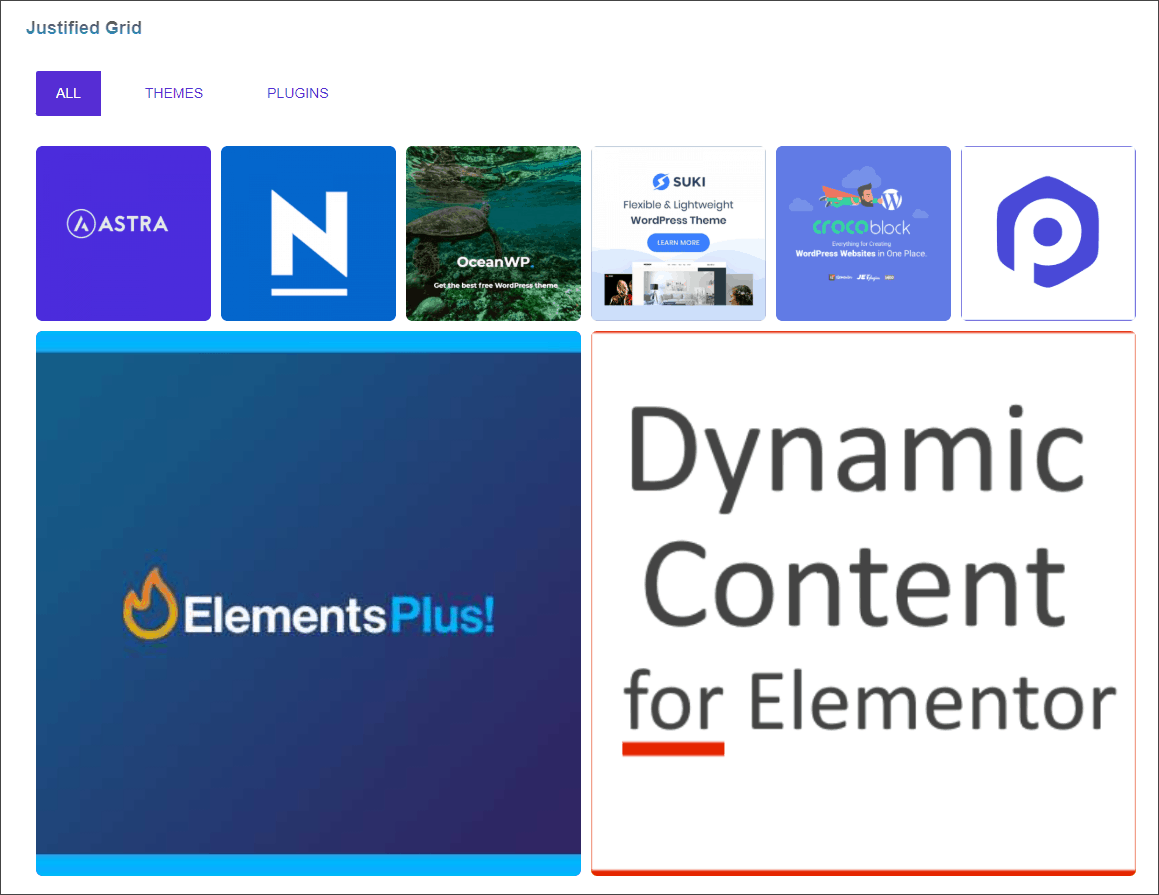Click the Astra circular A logo icon
The image size is (1159, 895).
click(81, 224)
